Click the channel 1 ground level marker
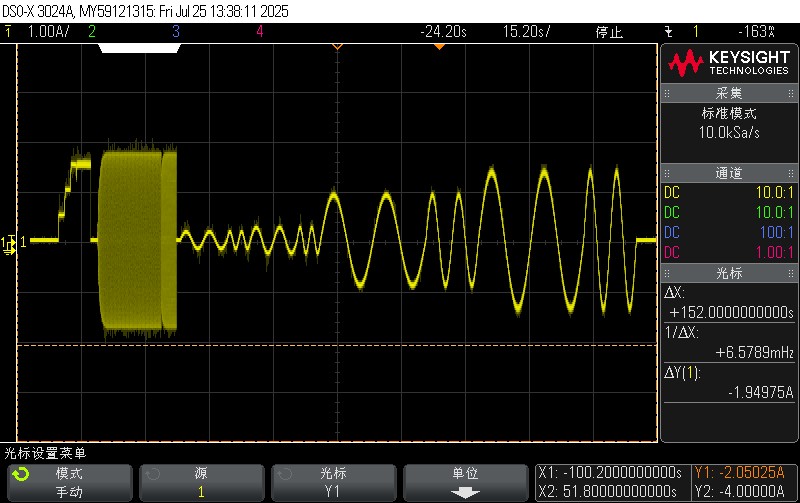The width and height of the screenshot is (800, 503). pyautogui.click(x=10, y=241)
